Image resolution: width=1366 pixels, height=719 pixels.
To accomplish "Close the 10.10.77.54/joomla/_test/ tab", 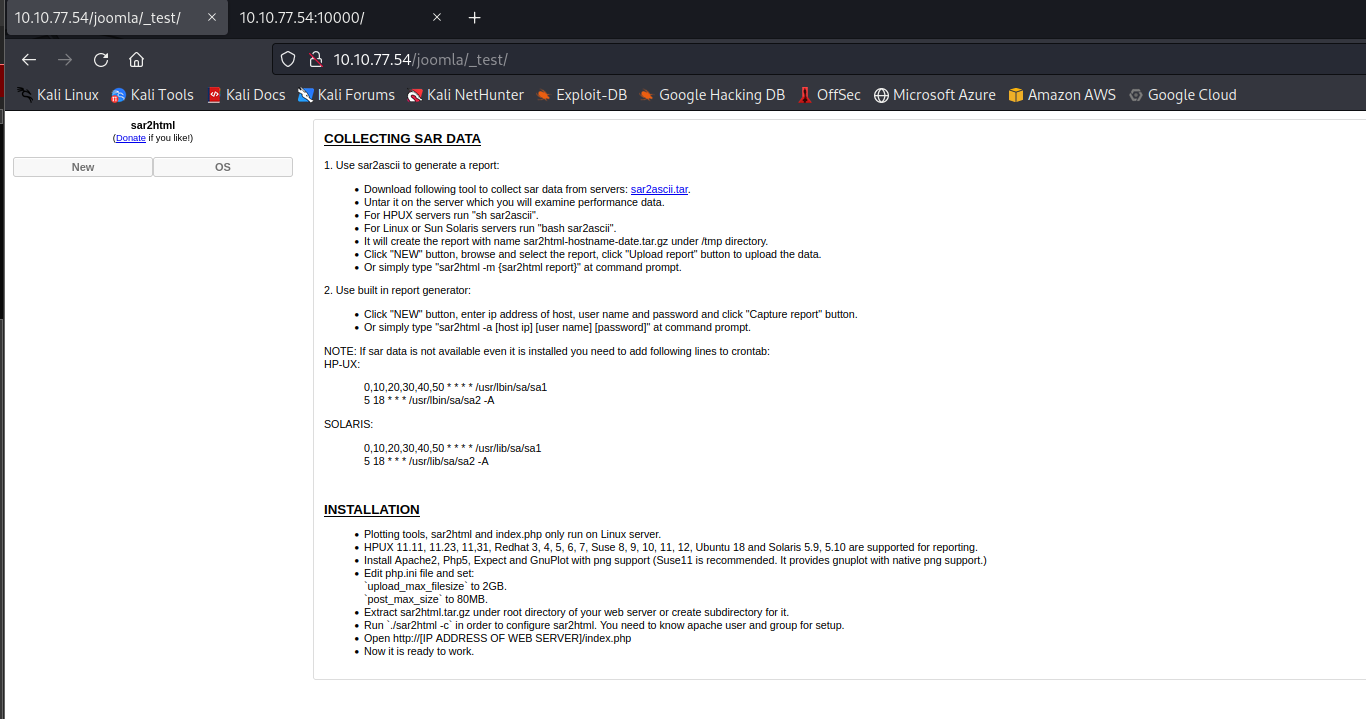I will point(211,18).
